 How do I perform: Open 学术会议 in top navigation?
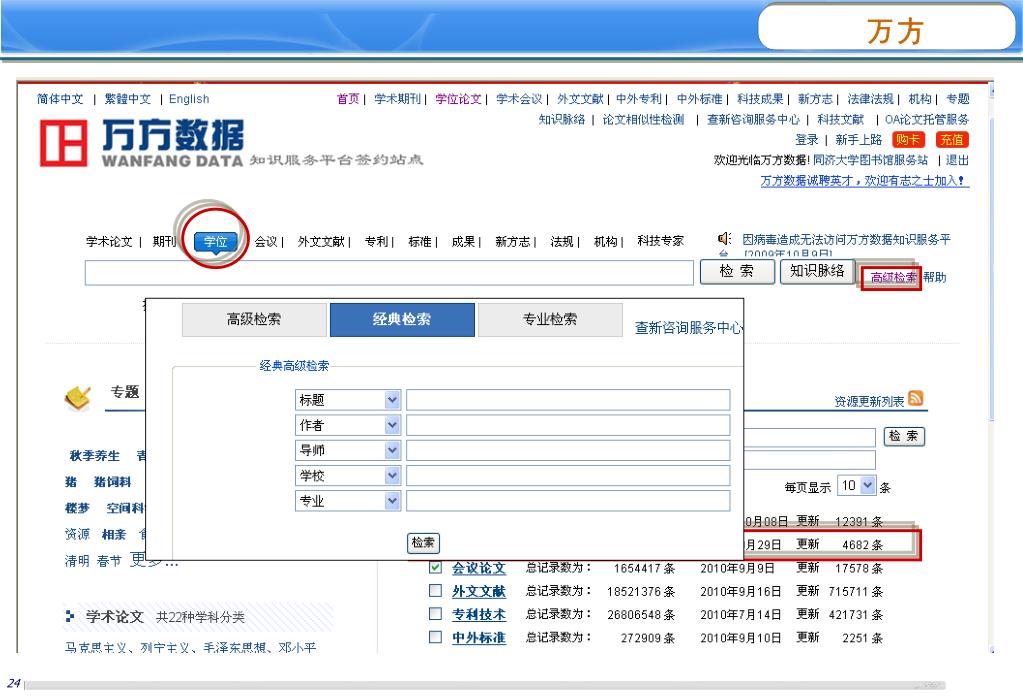coord(519,99)
